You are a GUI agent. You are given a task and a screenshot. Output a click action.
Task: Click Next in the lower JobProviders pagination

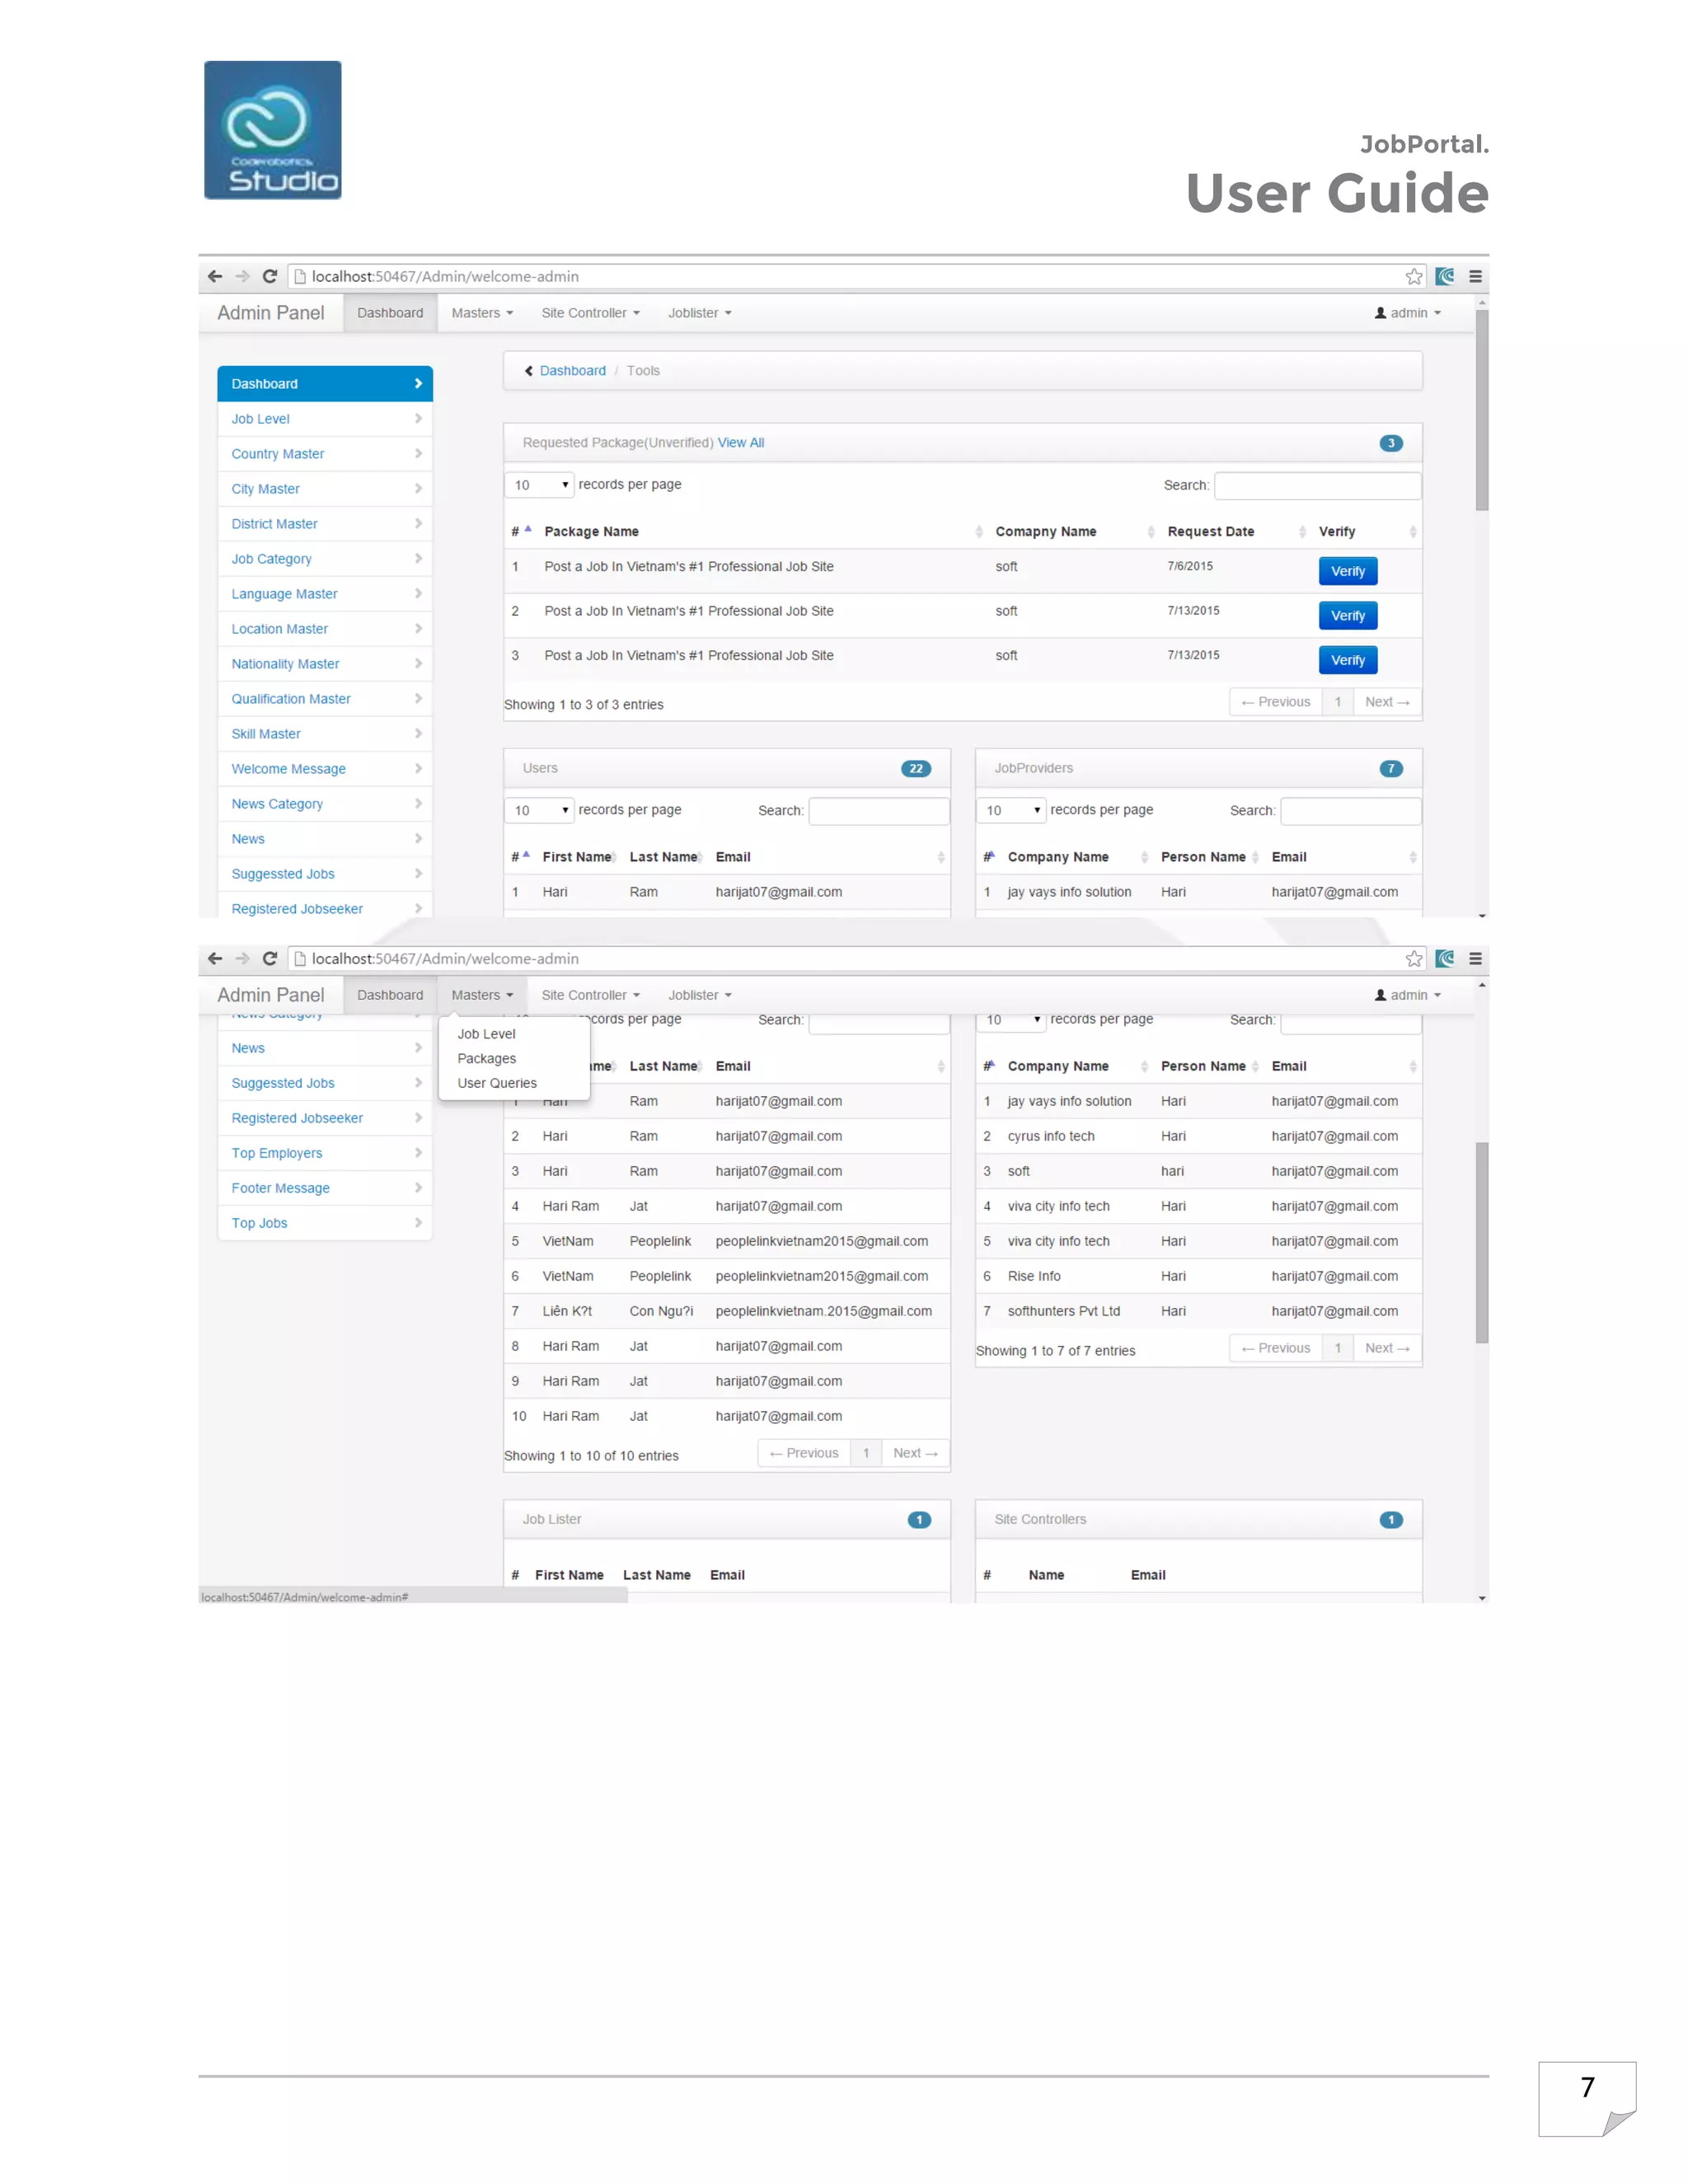[x=1387, y=1348]
